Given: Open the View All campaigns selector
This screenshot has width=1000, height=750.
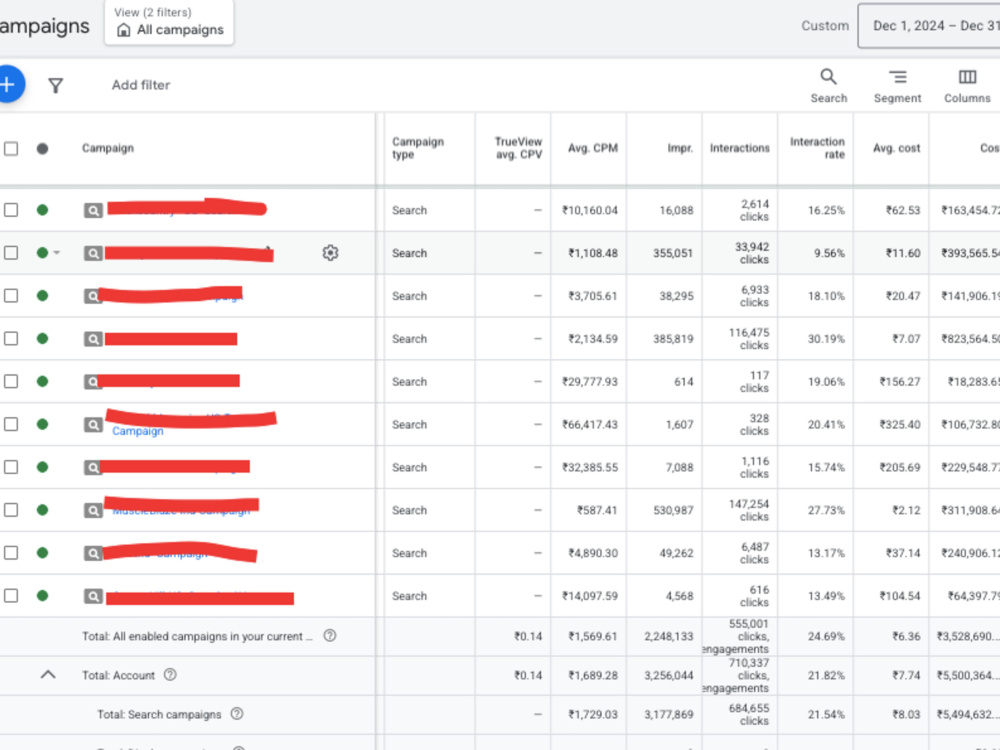Looking at the screenshot, I should (x=169, y=22).
